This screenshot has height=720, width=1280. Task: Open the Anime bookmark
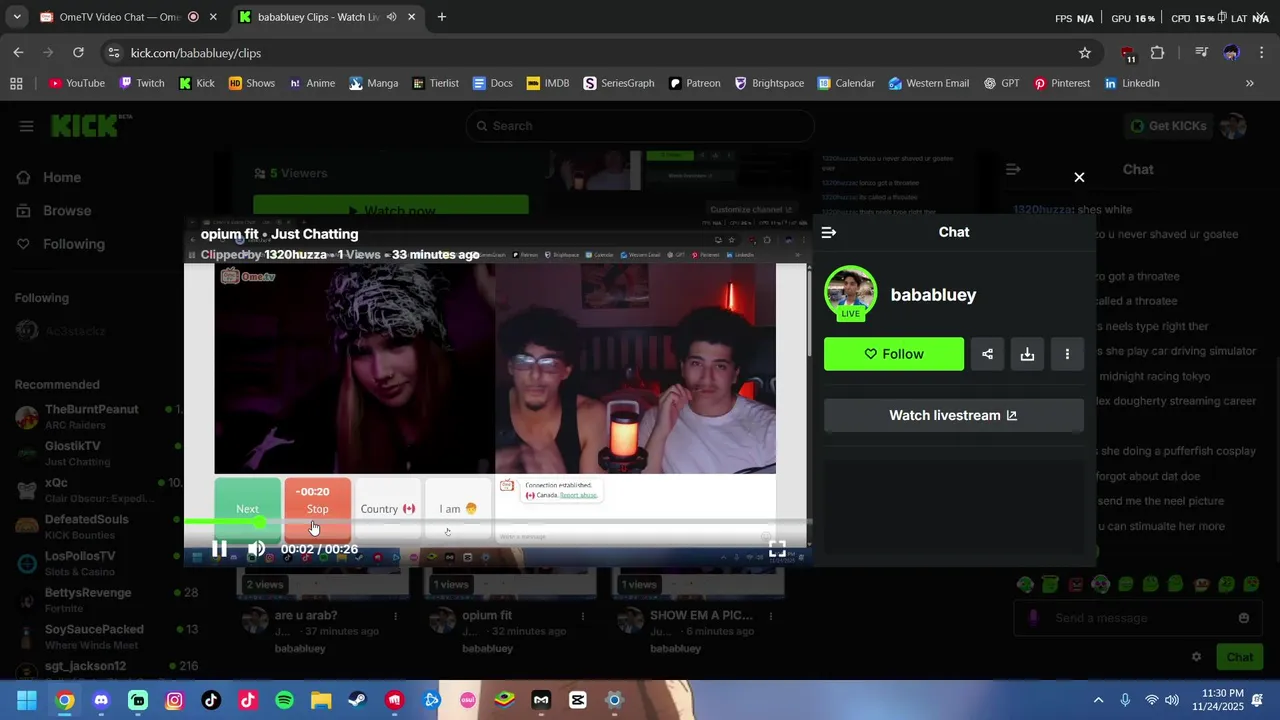pos(312,84)
